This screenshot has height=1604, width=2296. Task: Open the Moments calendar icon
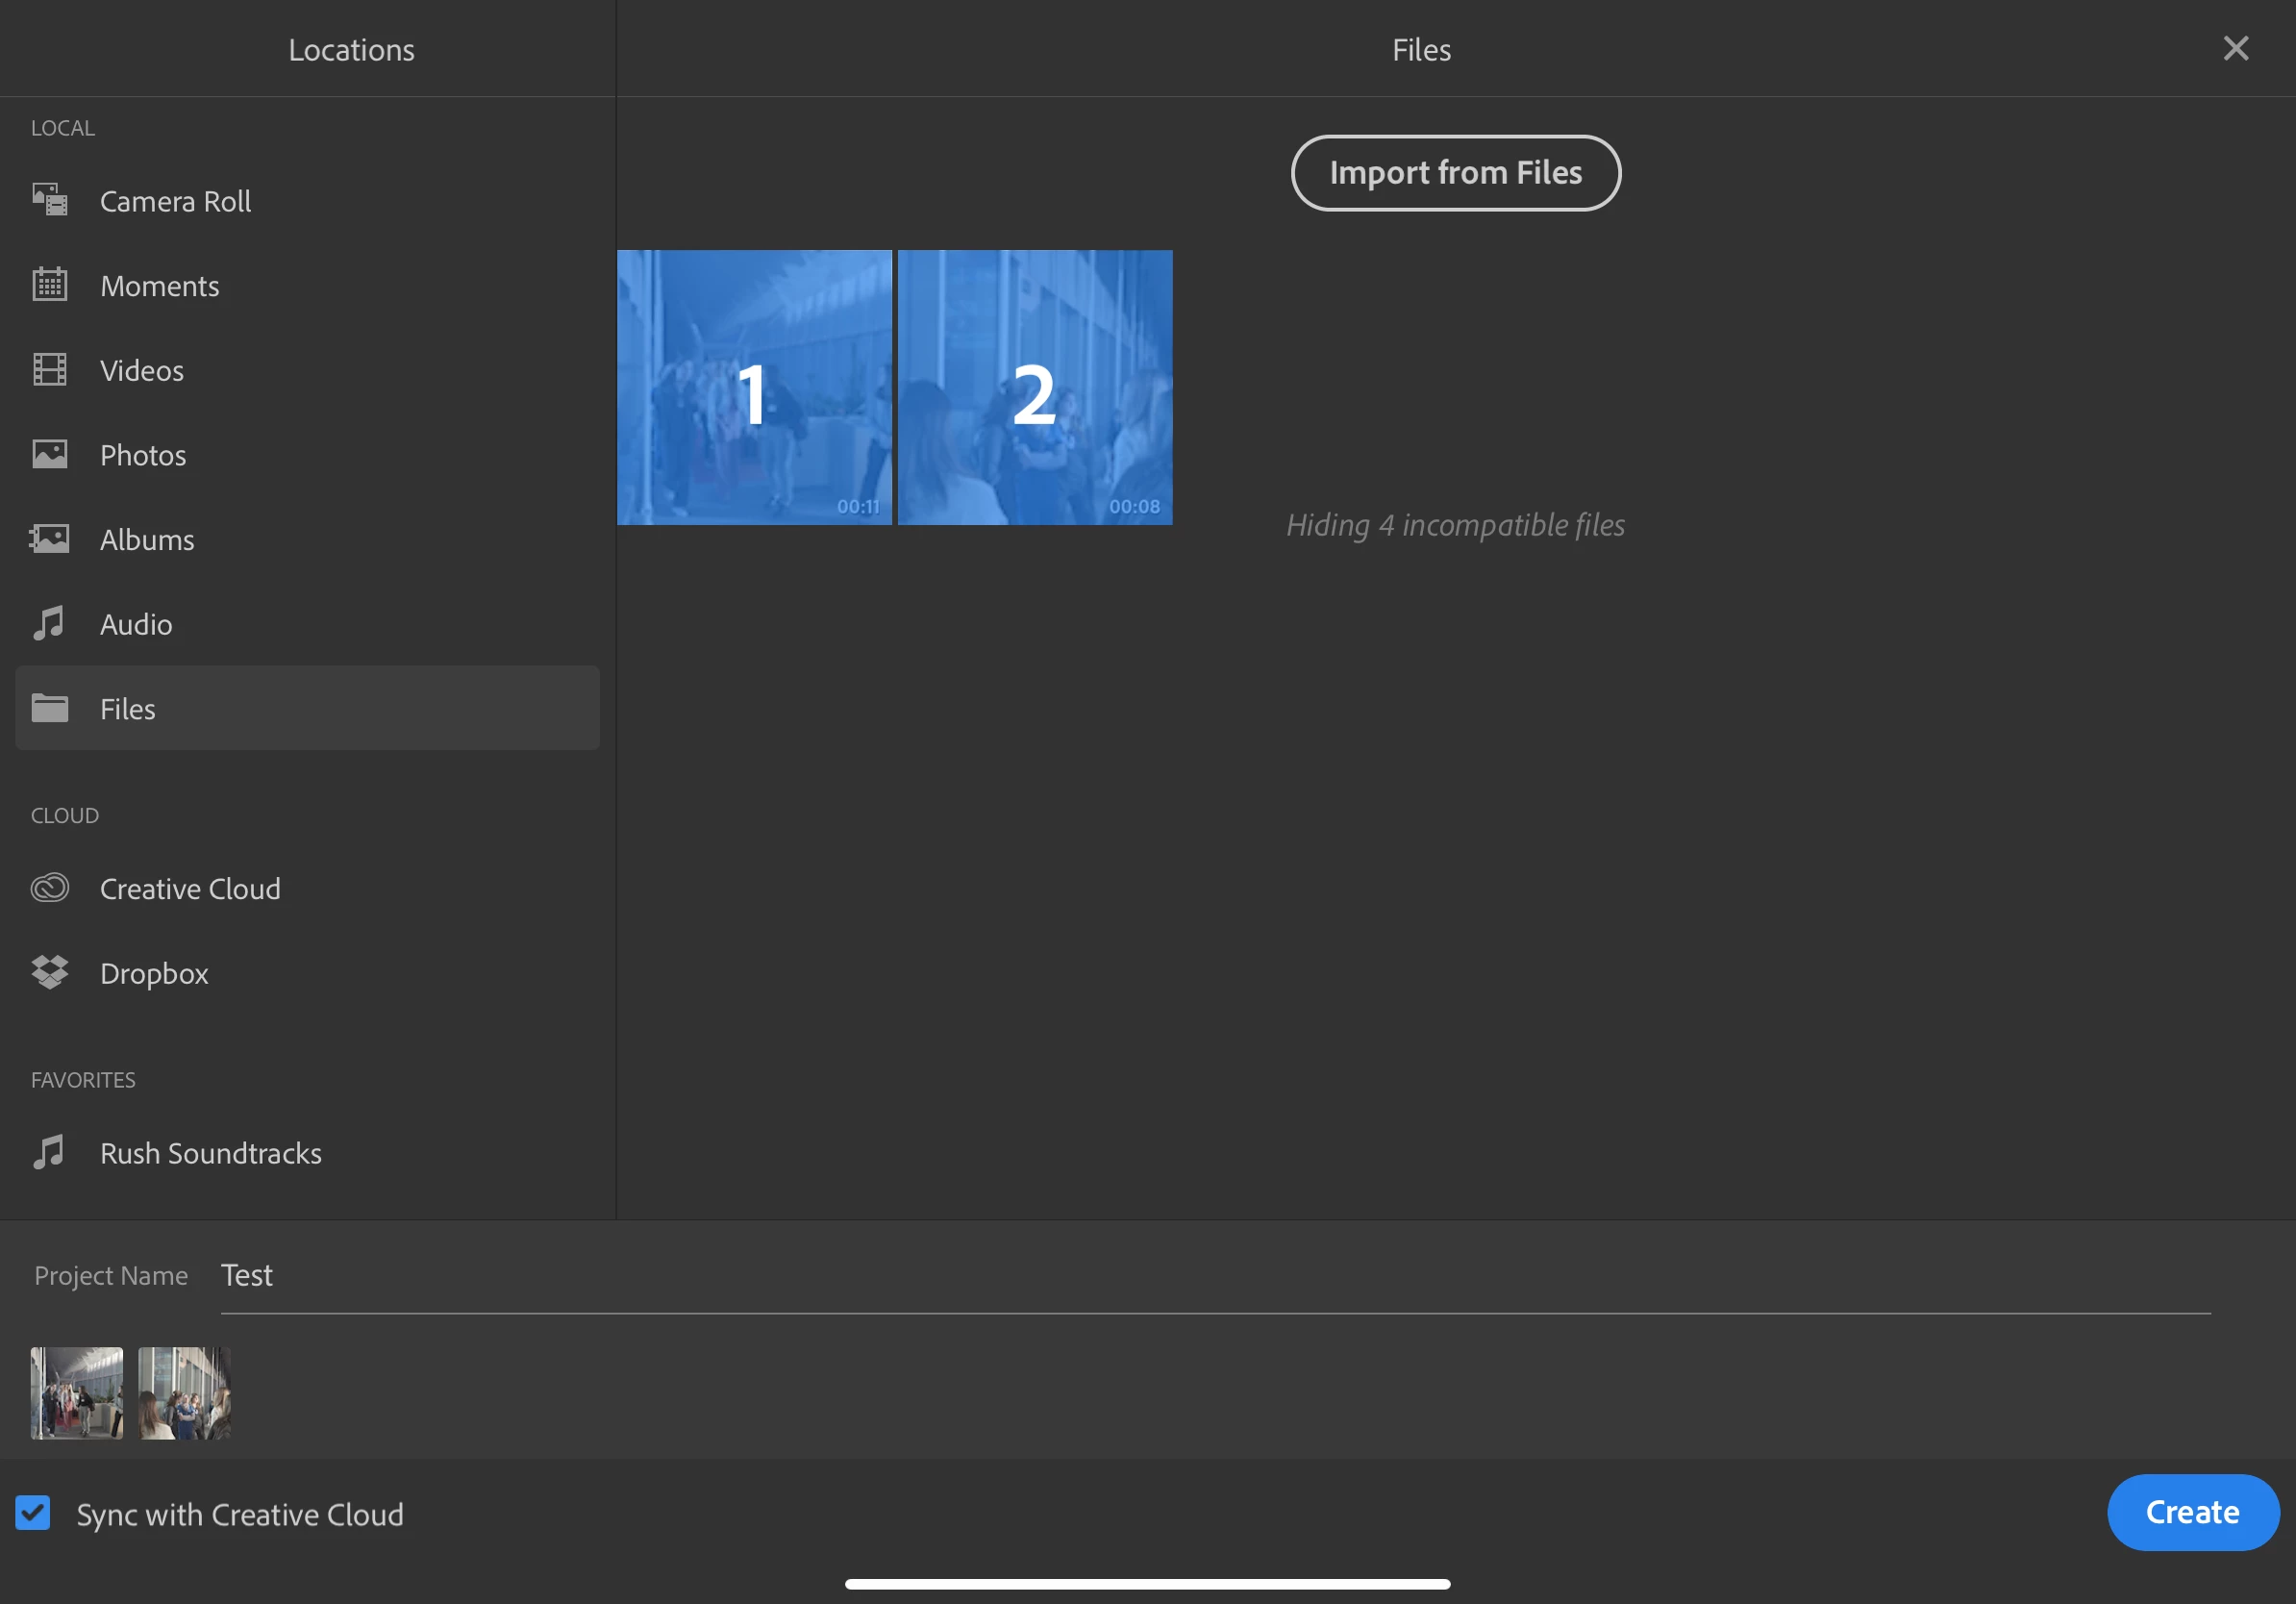49,285
